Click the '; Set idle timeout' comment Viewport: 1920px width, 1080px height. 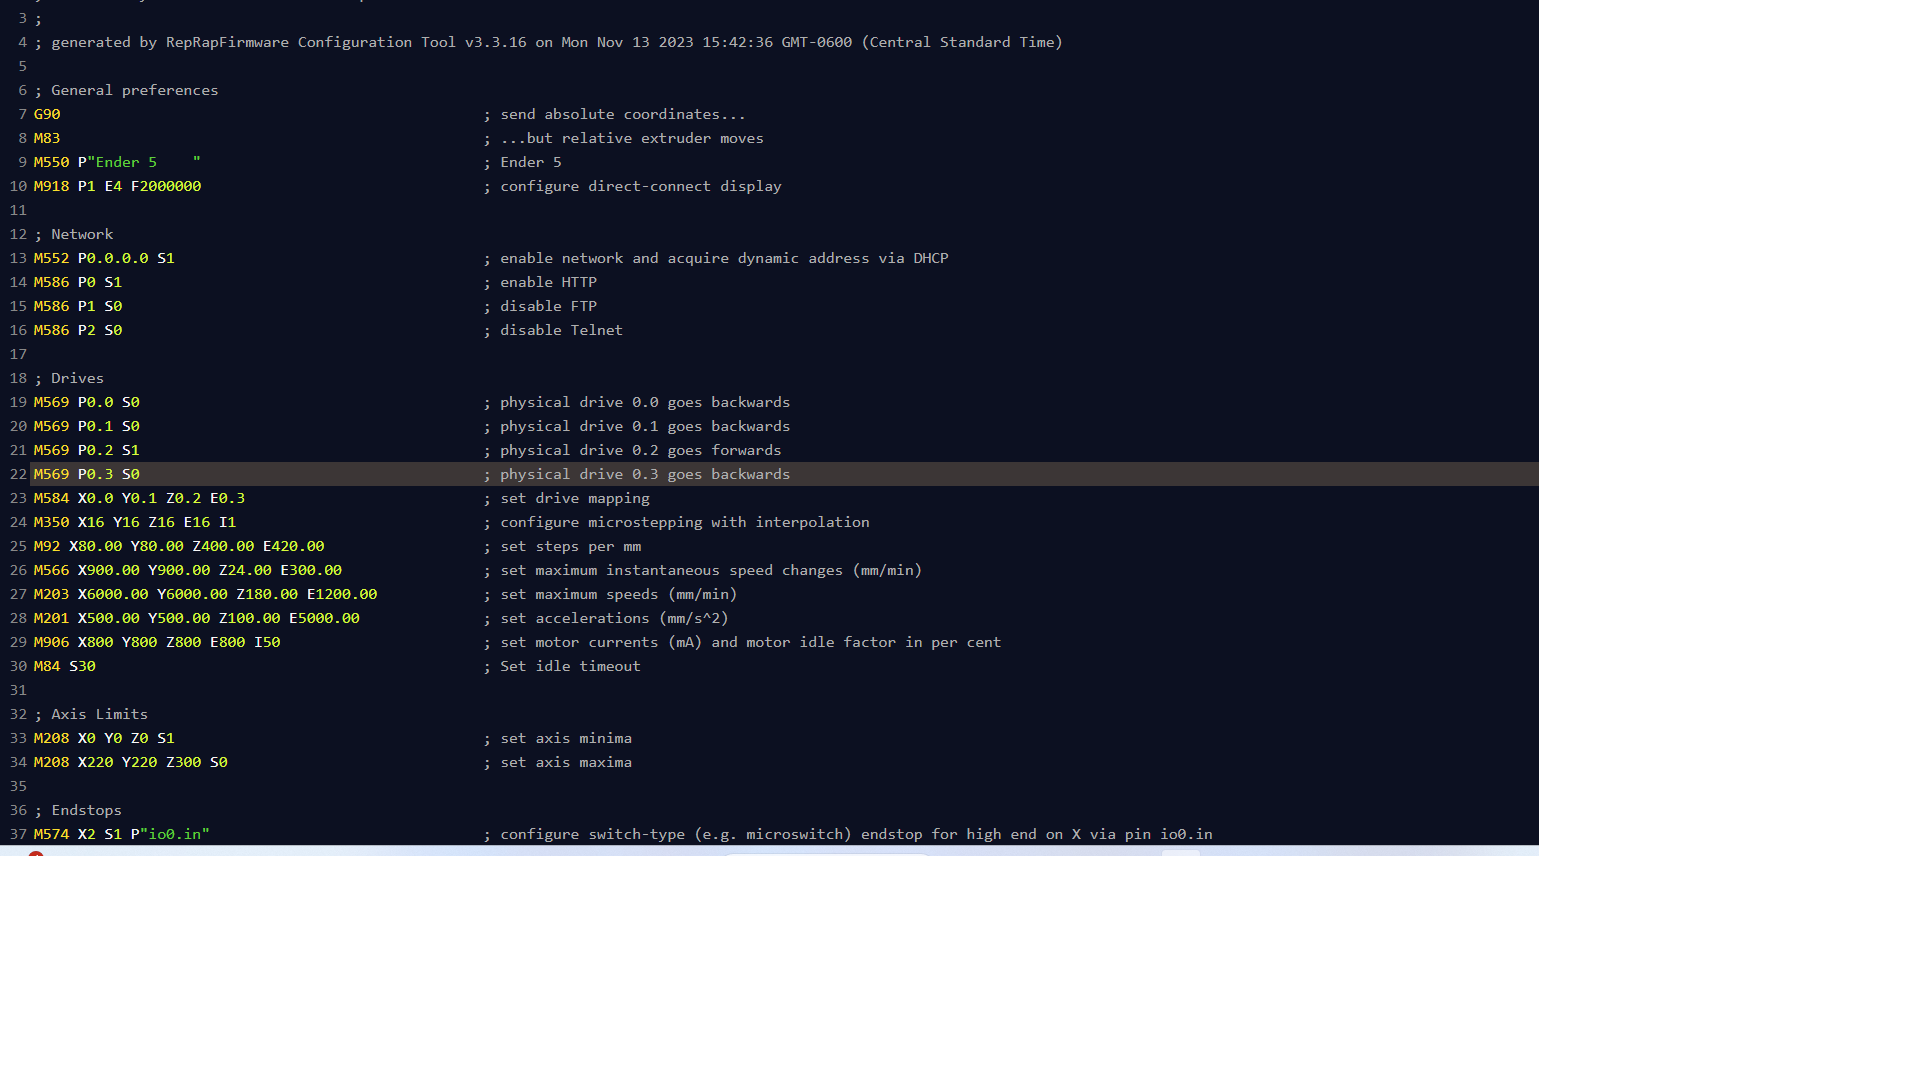562,666
